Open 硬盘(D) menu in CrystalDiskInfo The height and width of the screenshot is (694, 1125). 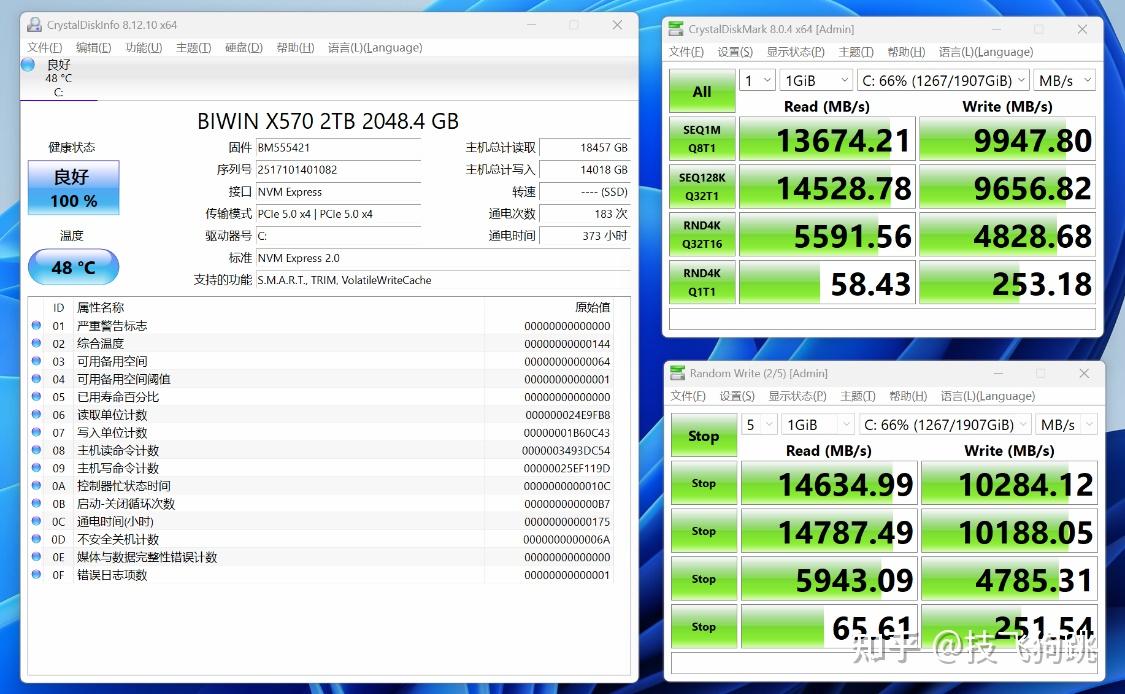(x=244, y=47)
